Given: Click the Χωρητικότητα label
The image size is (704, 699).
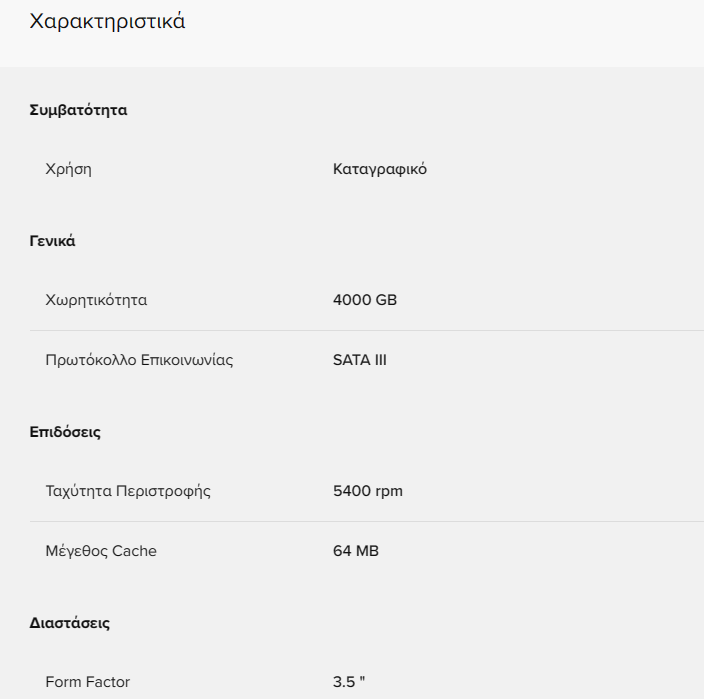Looking at the screenshot, I should (x=96, y=300).
